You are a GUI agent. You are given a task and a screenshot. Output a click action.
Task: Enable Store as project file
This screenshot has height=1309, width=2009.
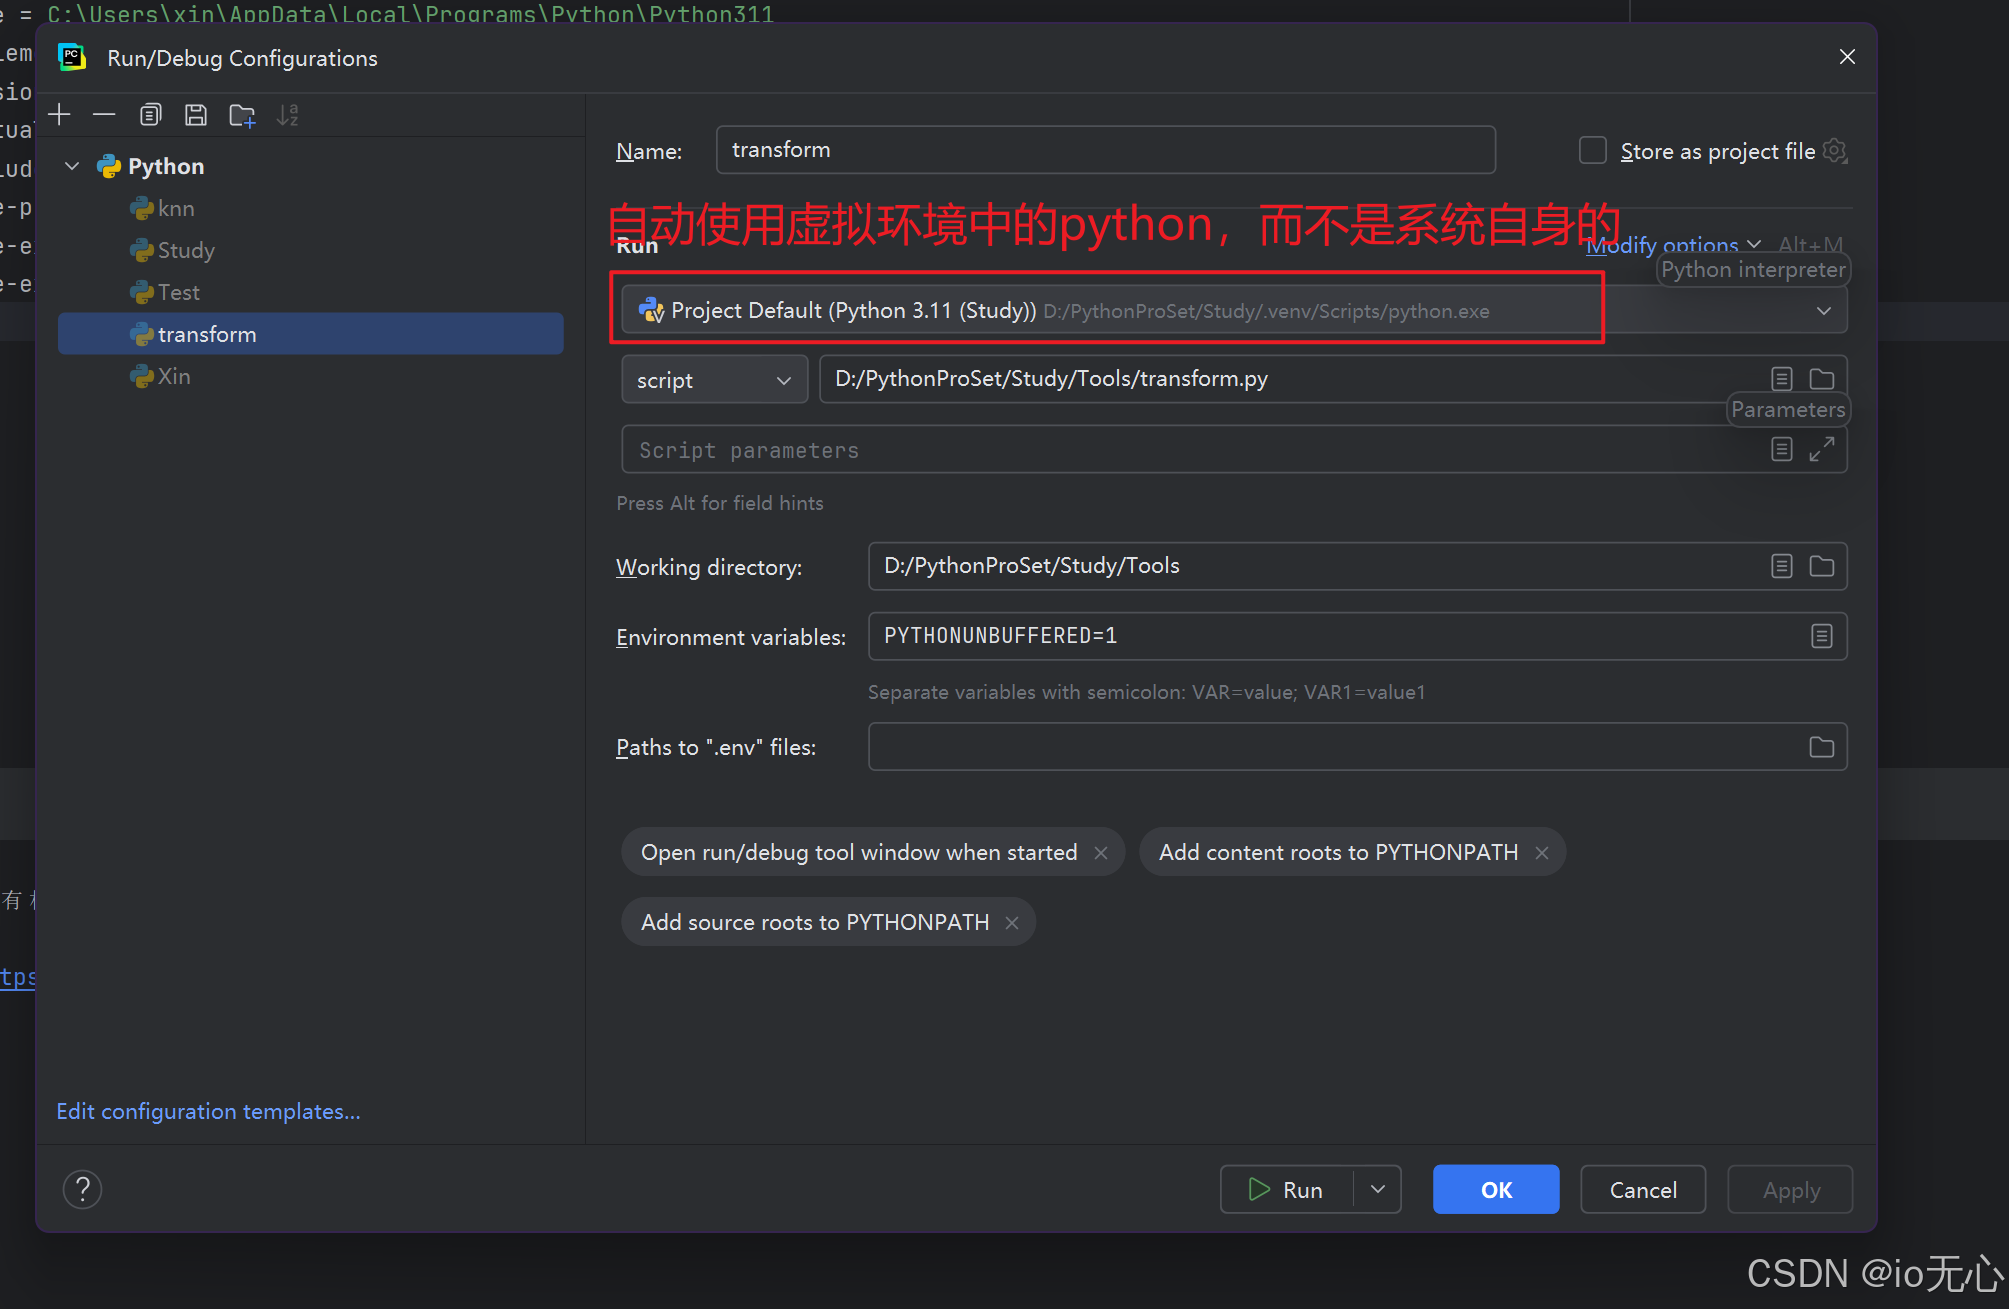pyautogui.click(x=1592, y=150)
